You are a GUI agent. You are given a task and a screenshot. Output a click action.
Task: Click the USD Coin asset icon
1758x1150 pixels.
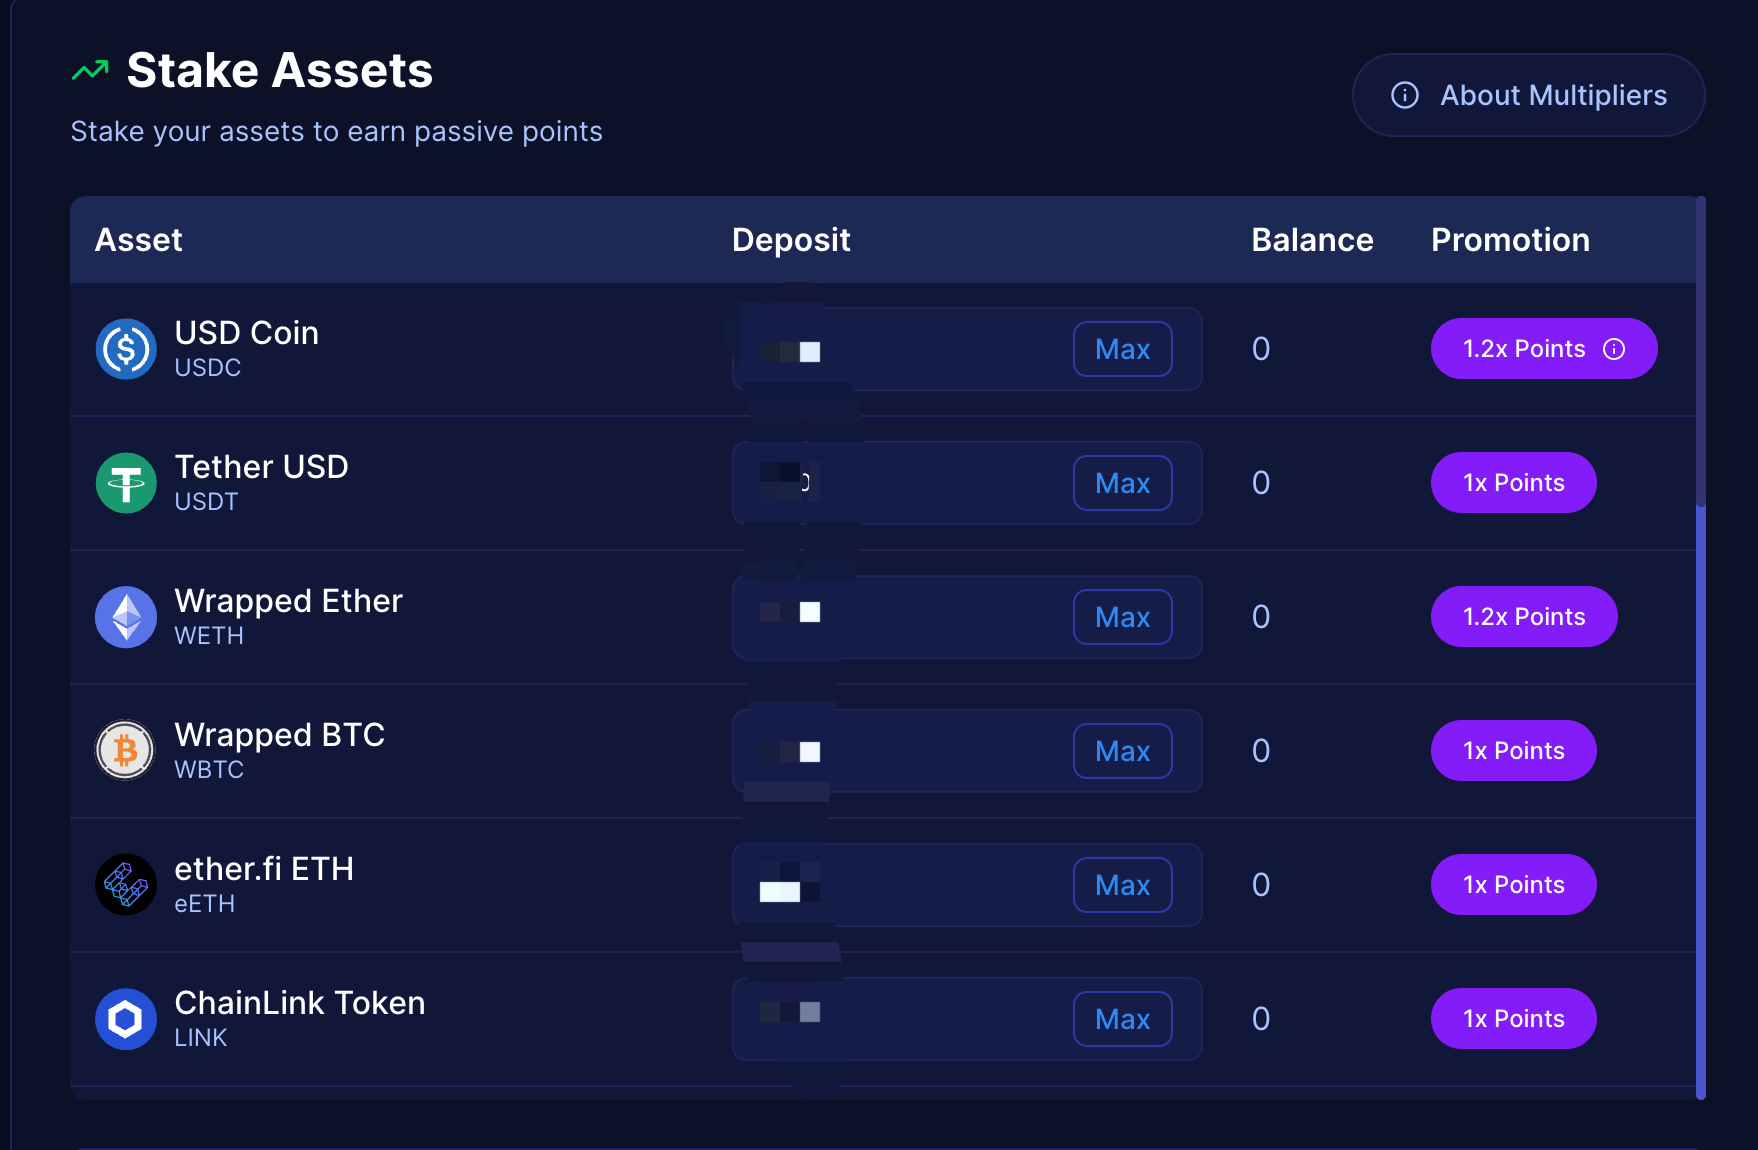pyautogui.click(x=126, y=349)
